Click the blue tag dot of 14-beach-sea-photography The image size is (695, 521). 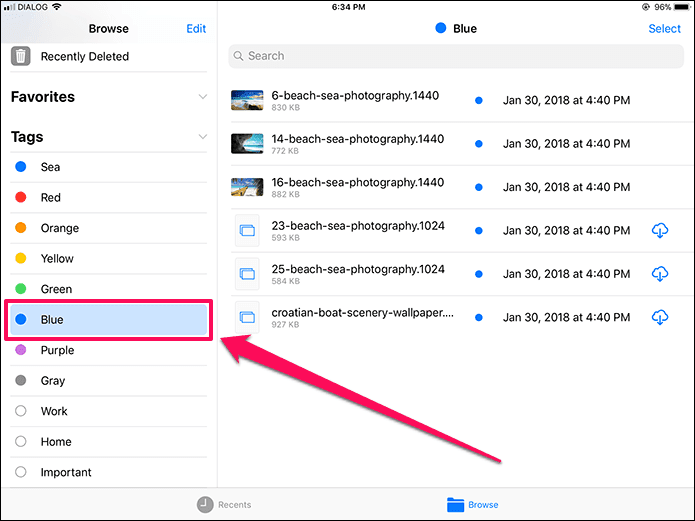click(479, 144)
